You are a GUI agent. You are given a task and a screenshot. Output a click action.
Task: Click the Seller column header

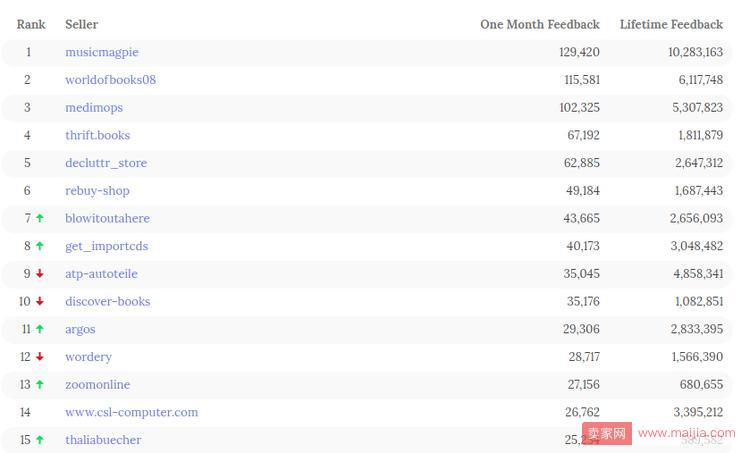pyautogui.click(x=81, y=24)
